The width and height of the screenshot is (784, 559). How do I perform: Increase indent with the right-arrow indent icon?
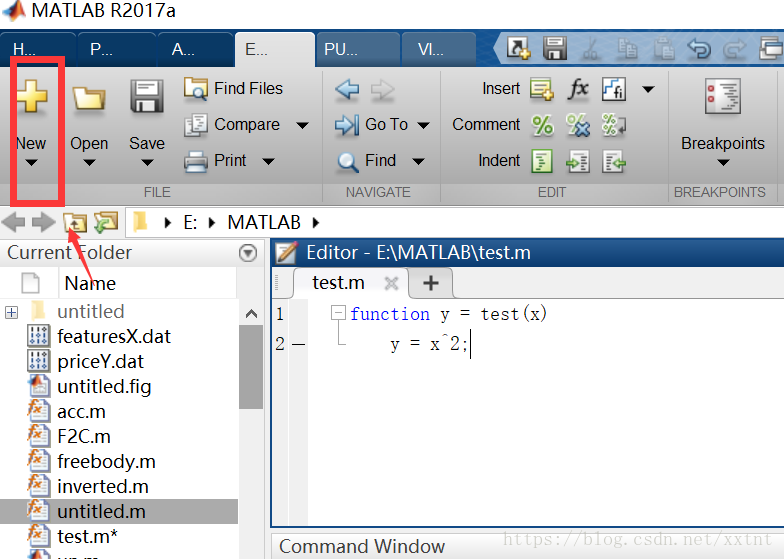point(578,162)
